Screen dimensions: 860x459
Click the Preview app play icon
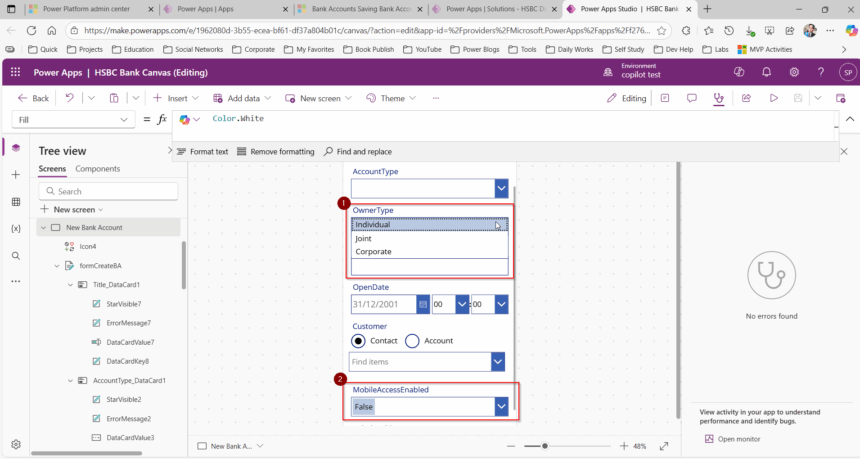click(x=773, y=98)
